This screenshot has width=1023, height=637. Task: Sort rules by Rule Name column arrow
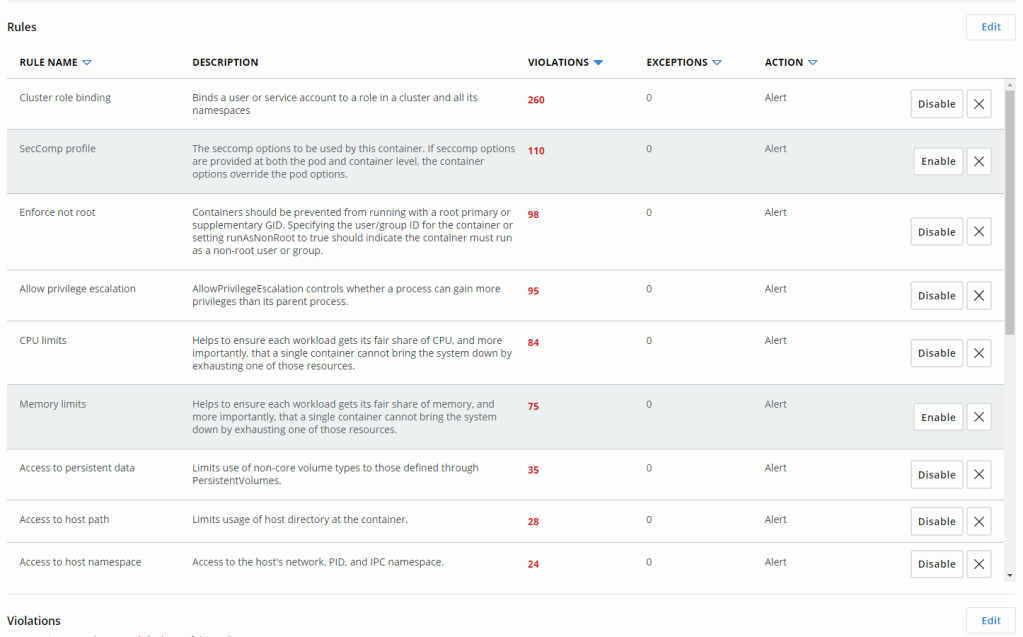tap(87, 63)
